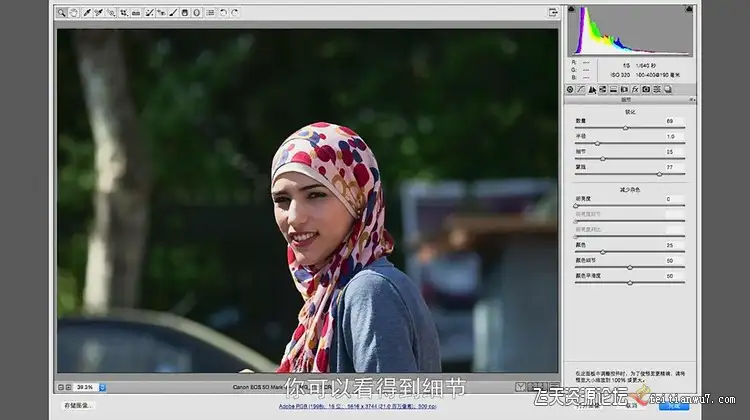The width and height of the screenshot is (750, 420).
Task: Select the Adjustment Brush tool
Action: point(173,13)
